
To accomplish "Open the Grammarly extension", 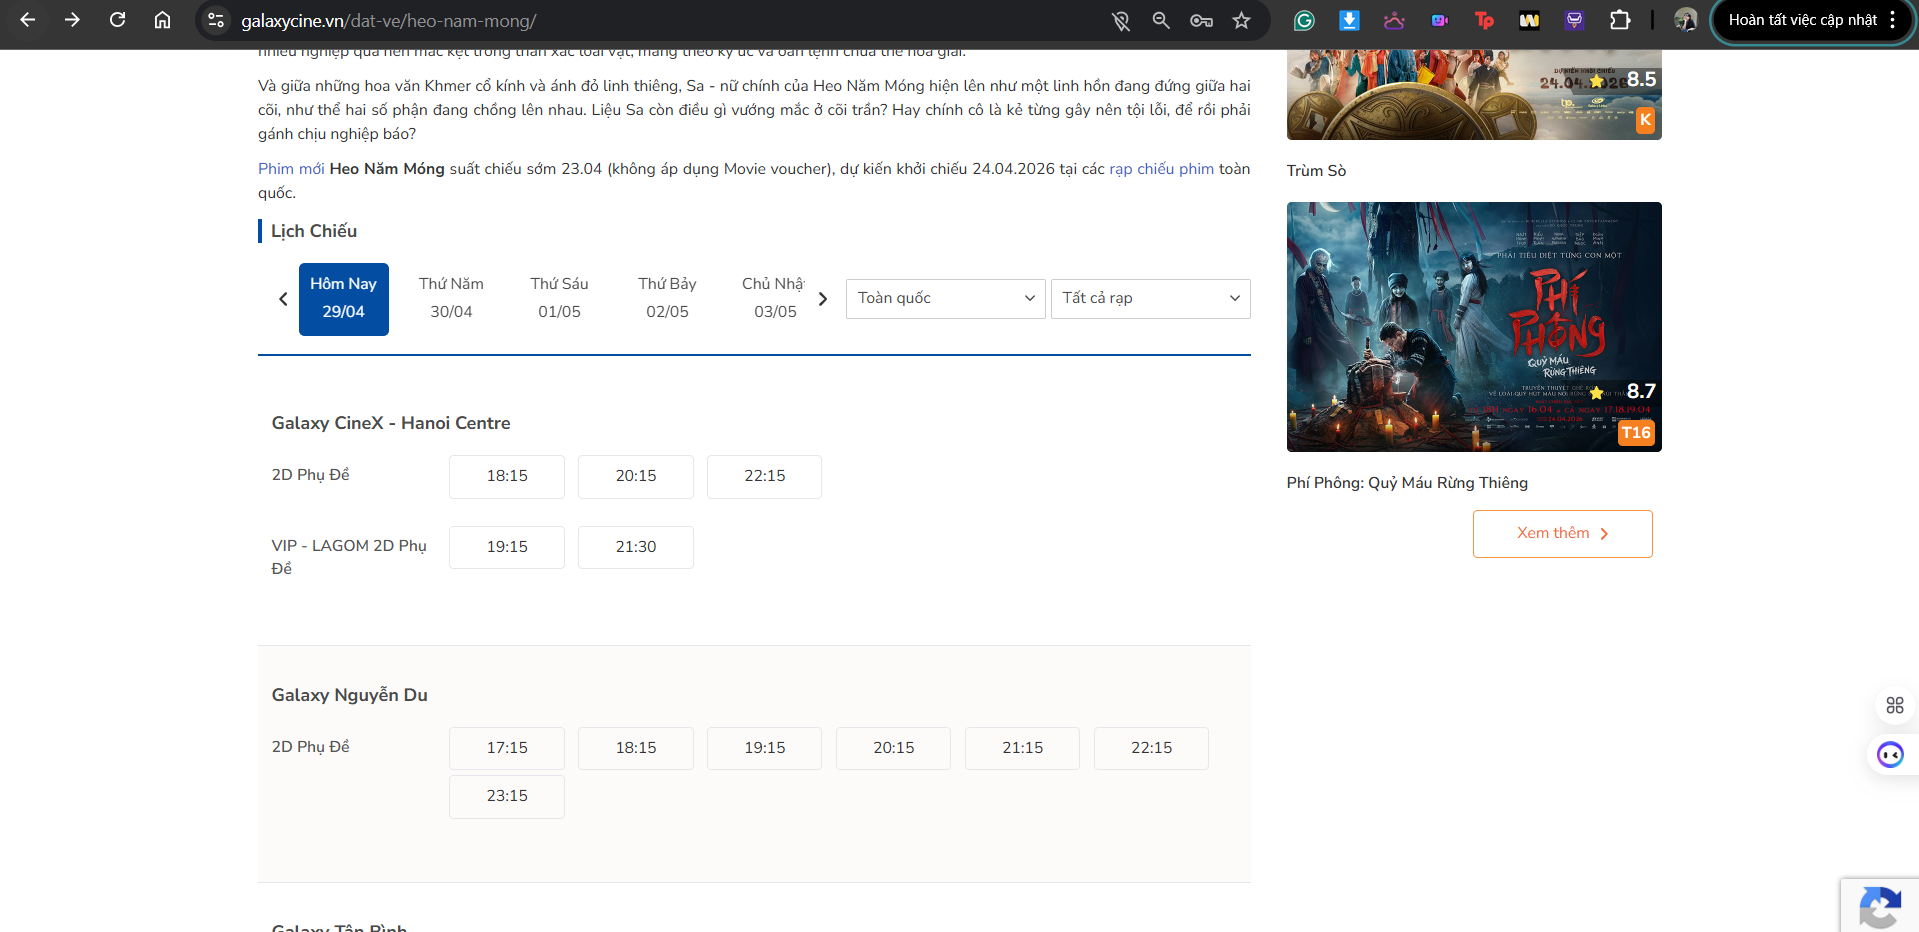I will [1304, 20].
